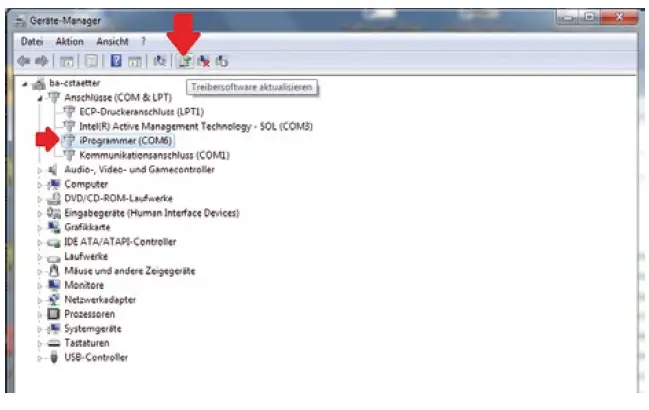This screenshot has height=410, width=649.
Task: Click the port icon of iProgrammer (COM6)
Action: (x=69, y=141)
